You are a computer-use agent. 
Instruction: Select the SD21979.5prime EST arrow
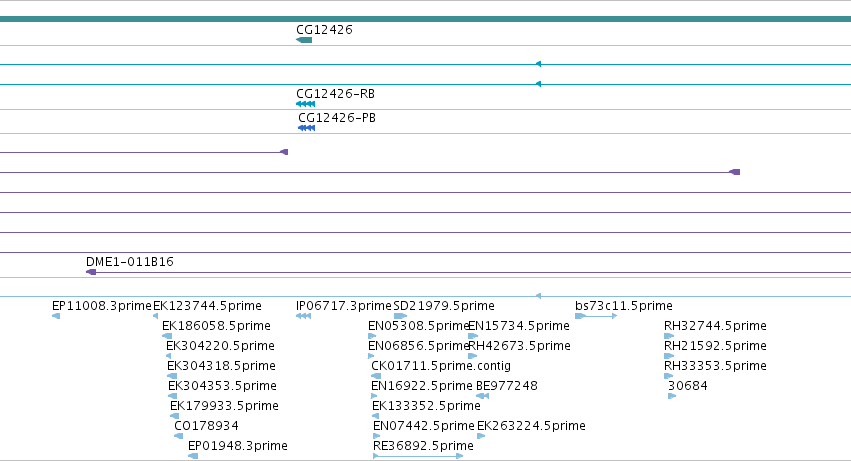[x=401, y=316]
